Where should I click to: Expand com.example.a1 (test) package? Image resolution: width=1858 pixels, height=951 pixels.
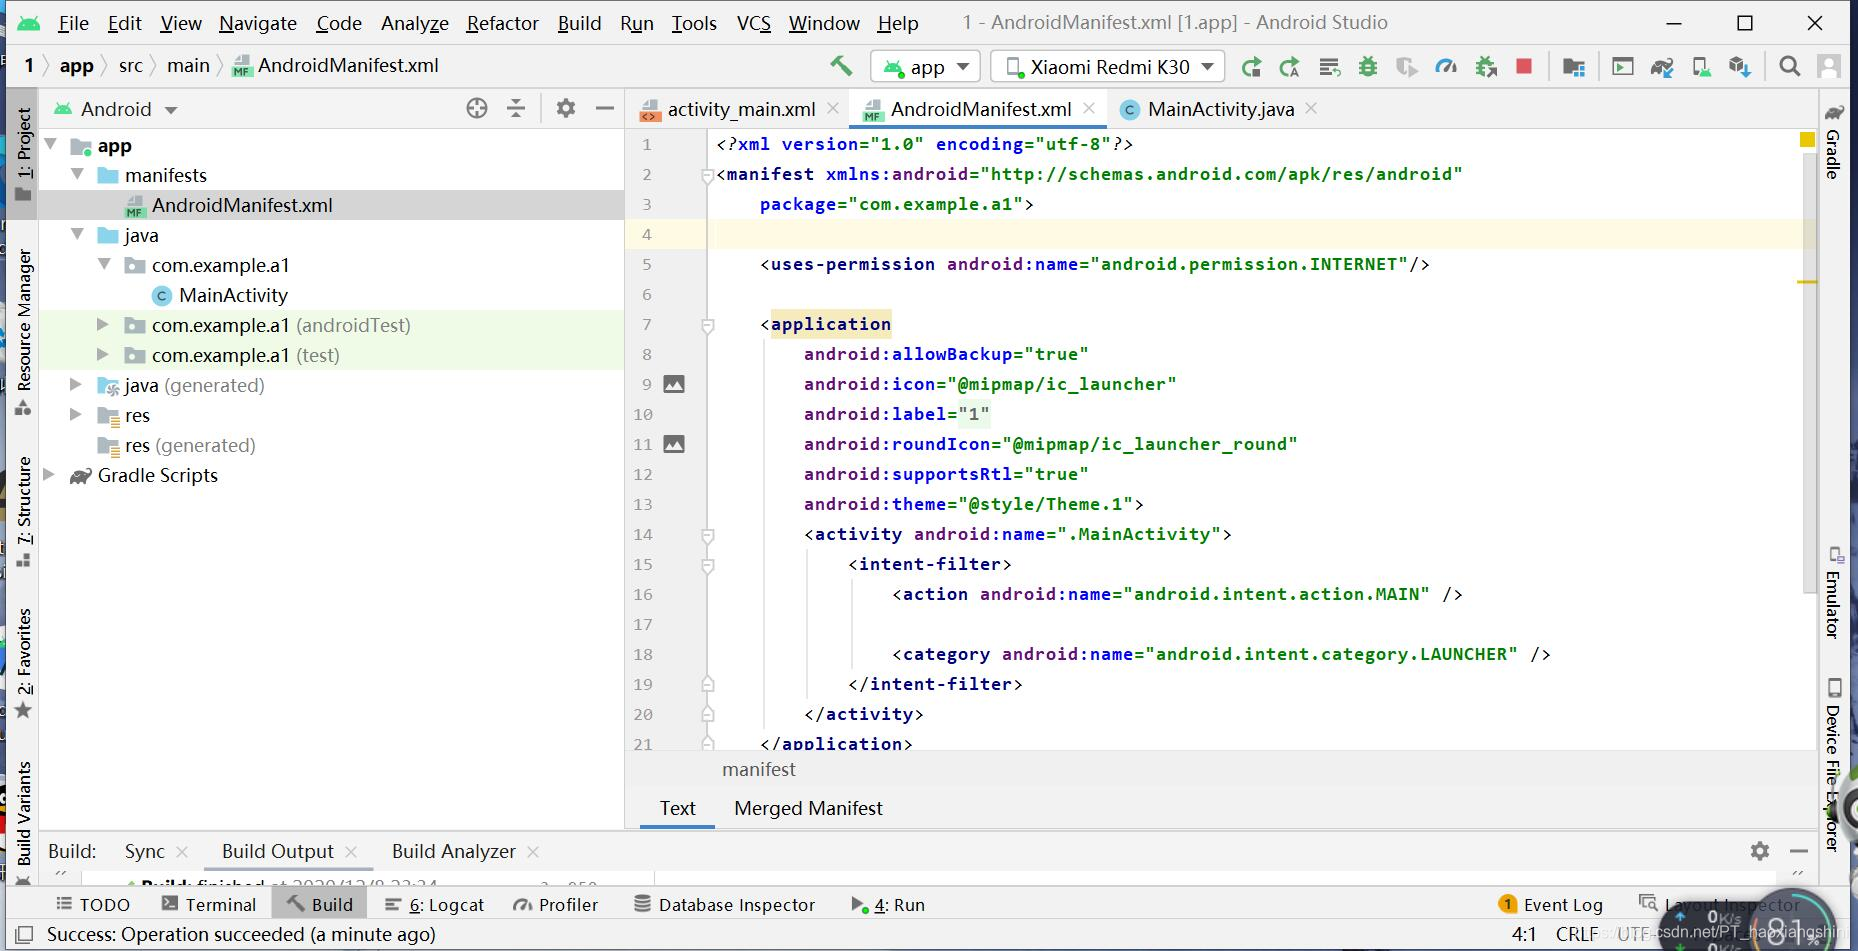tap(103, 355)
